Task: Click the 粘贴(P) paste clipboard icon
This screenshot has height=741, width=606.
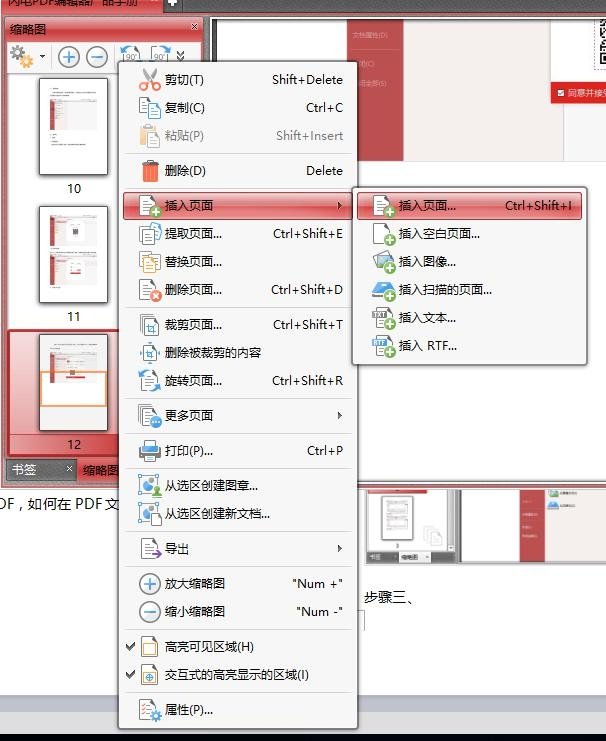Action: coord(150,136)
